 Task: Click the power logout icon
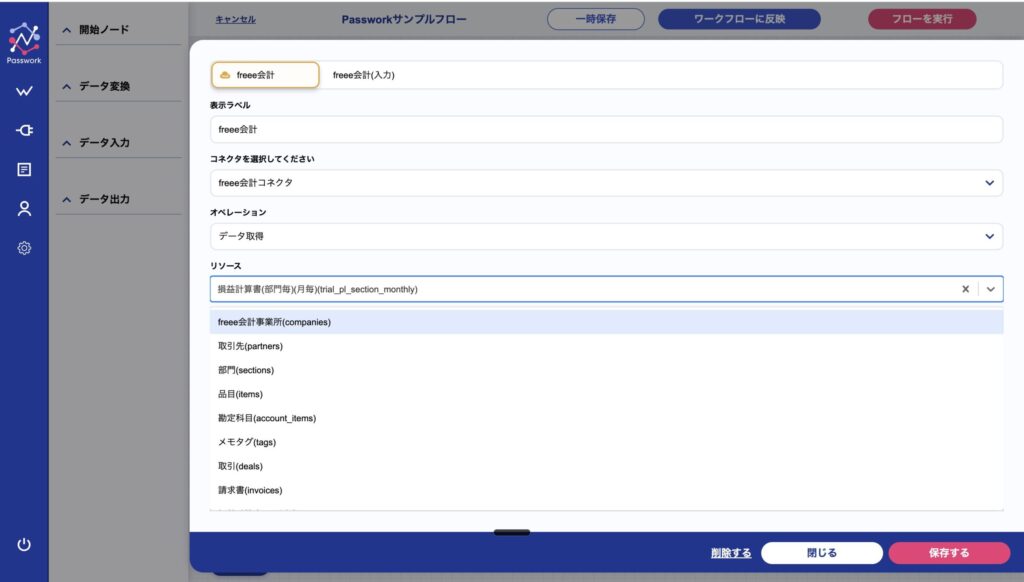(x=24, y=544)
